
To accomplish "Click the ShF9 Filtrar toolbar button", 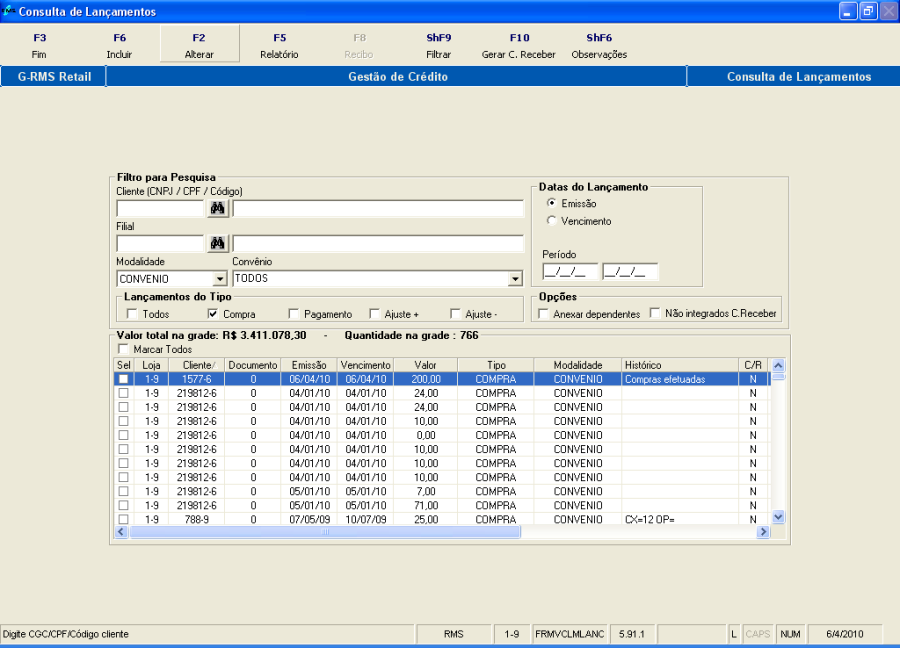I will click(438, 45).
